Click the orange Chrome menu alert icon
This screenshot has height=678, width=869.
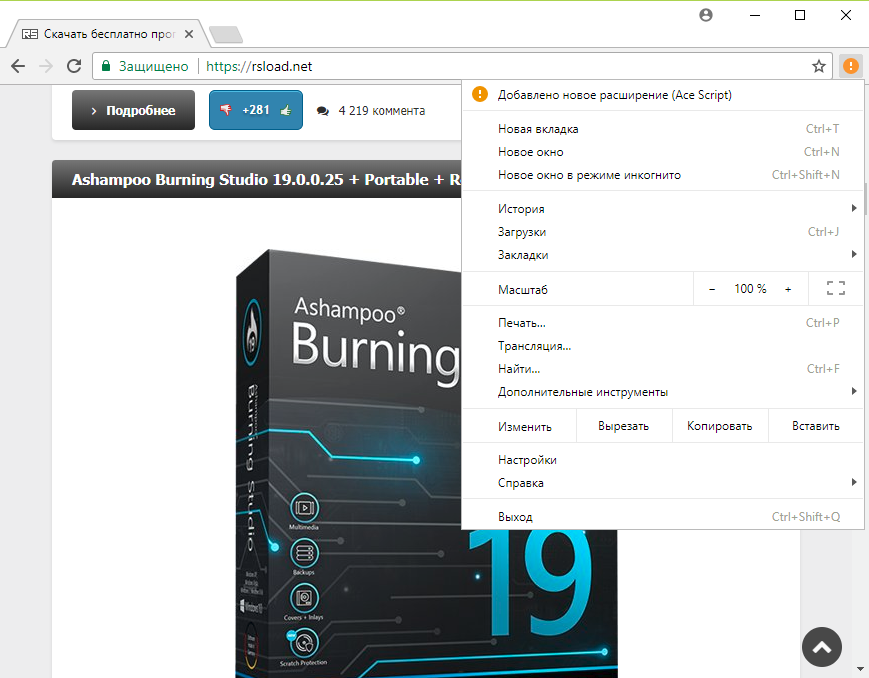tap(851, 67)
